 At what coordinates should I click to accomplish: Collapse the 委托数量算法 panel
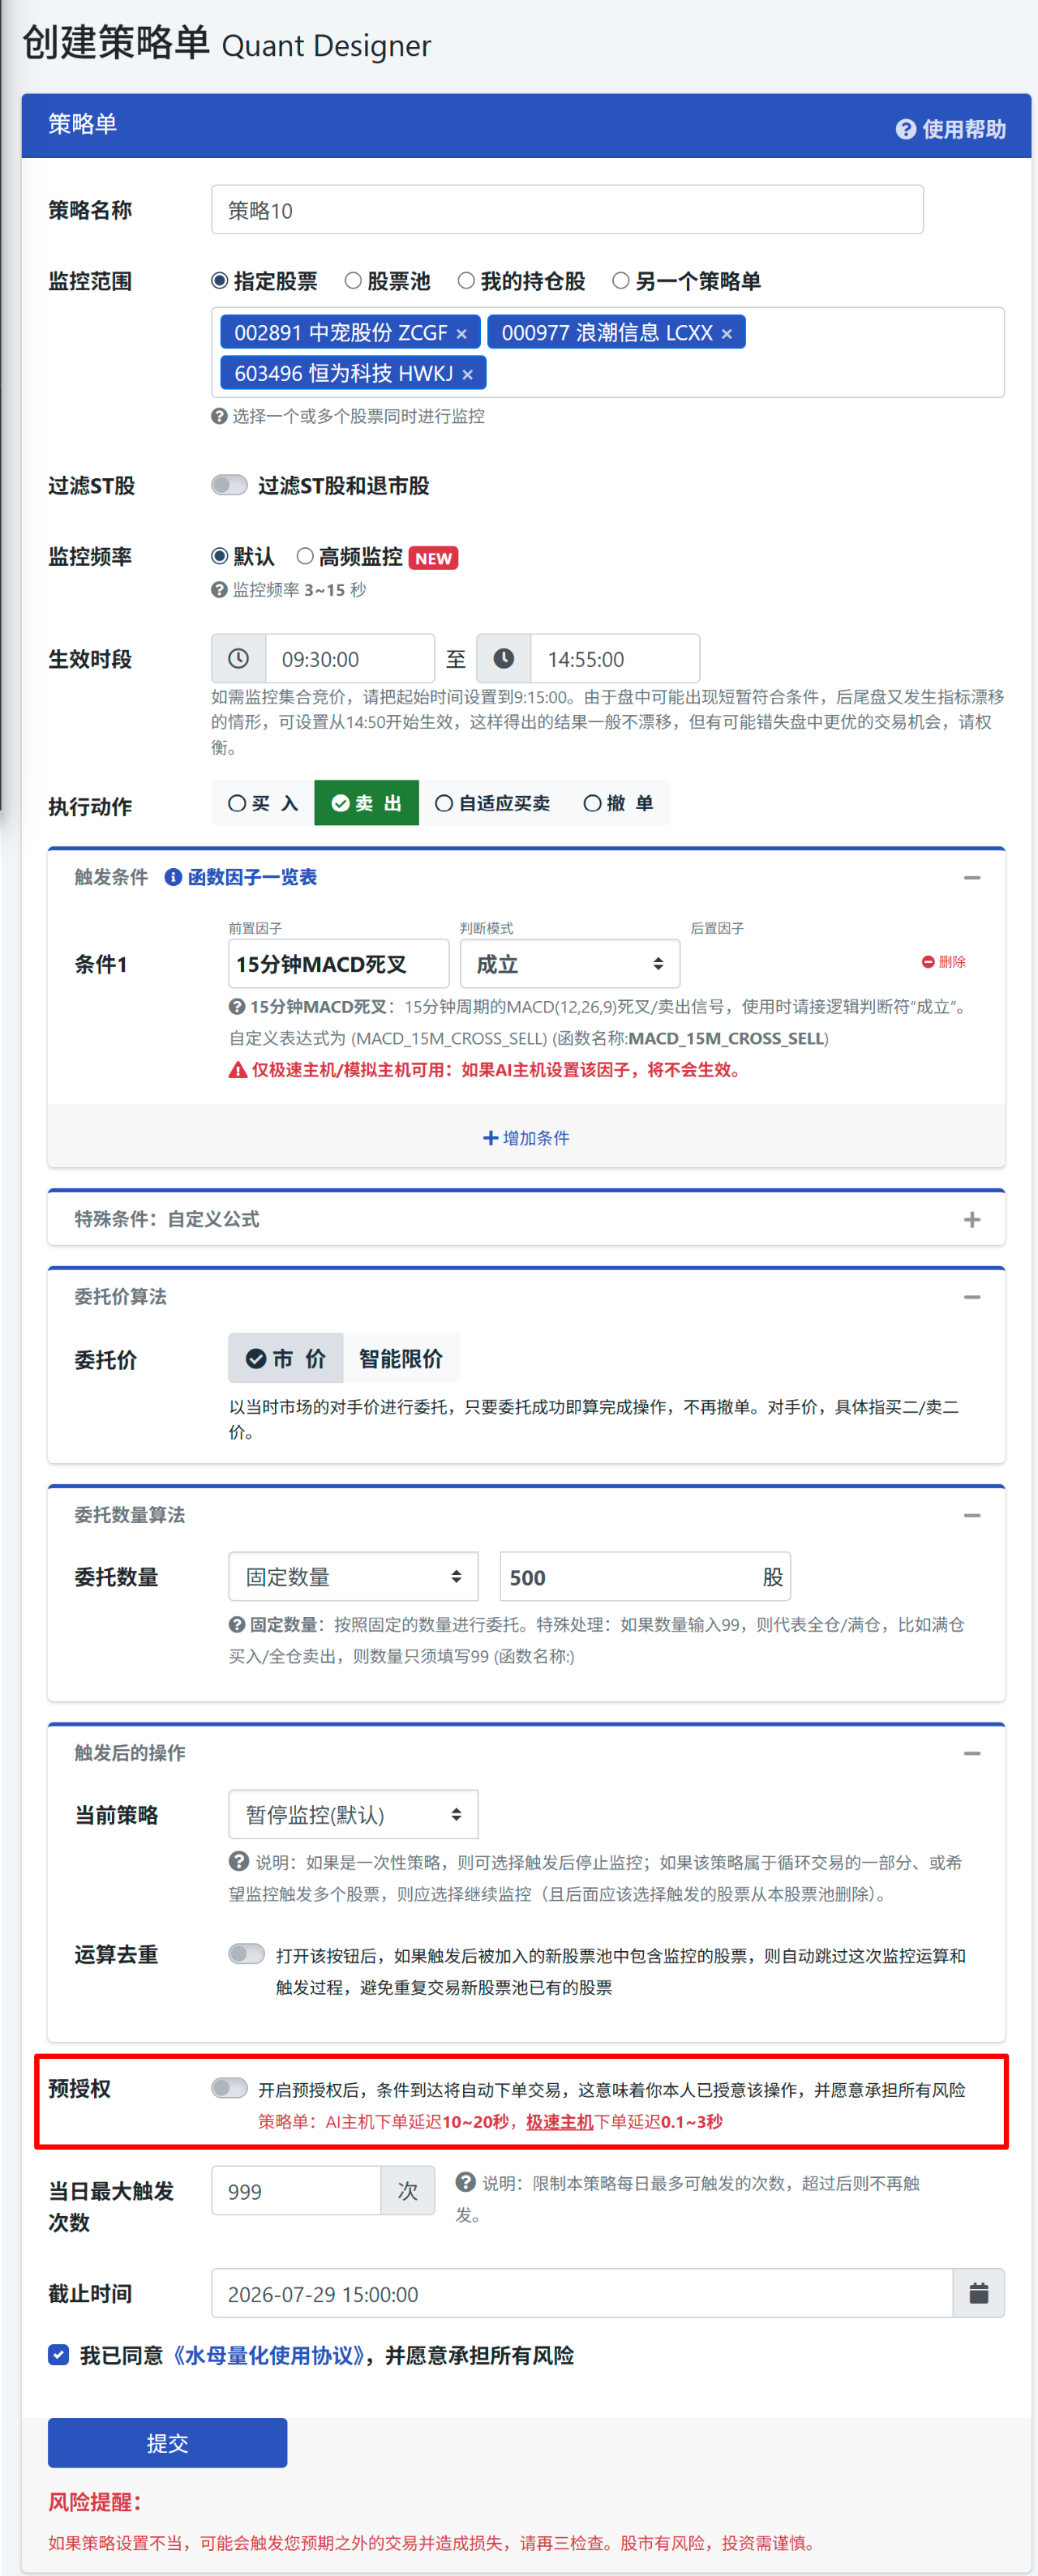[972, 1515]
